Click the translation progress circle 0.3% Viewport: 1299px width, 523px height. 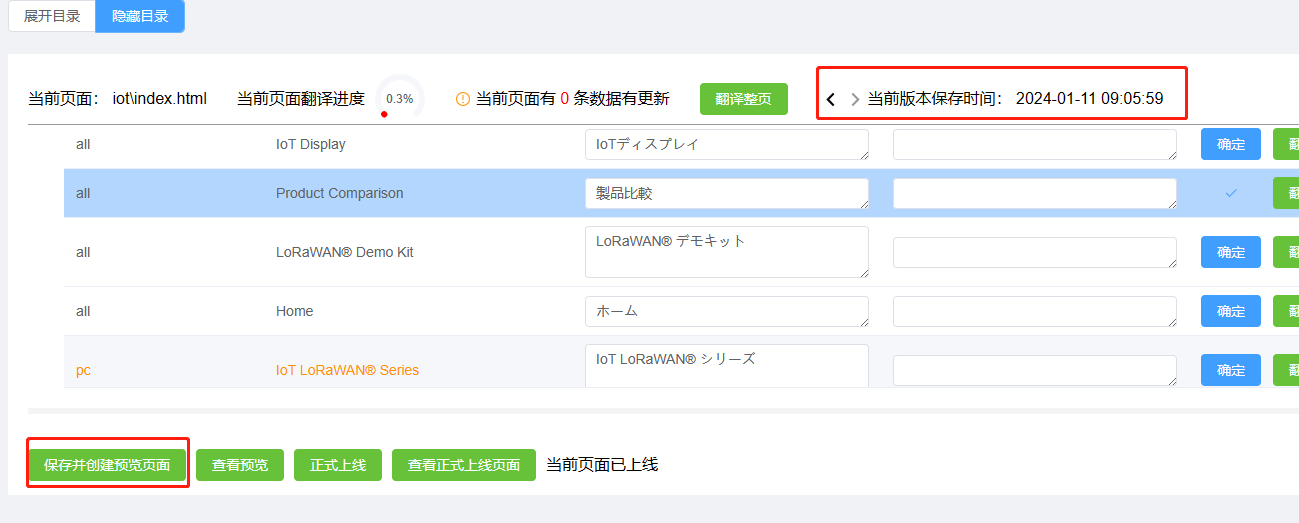pyautogui.click(x=399, y=98)
